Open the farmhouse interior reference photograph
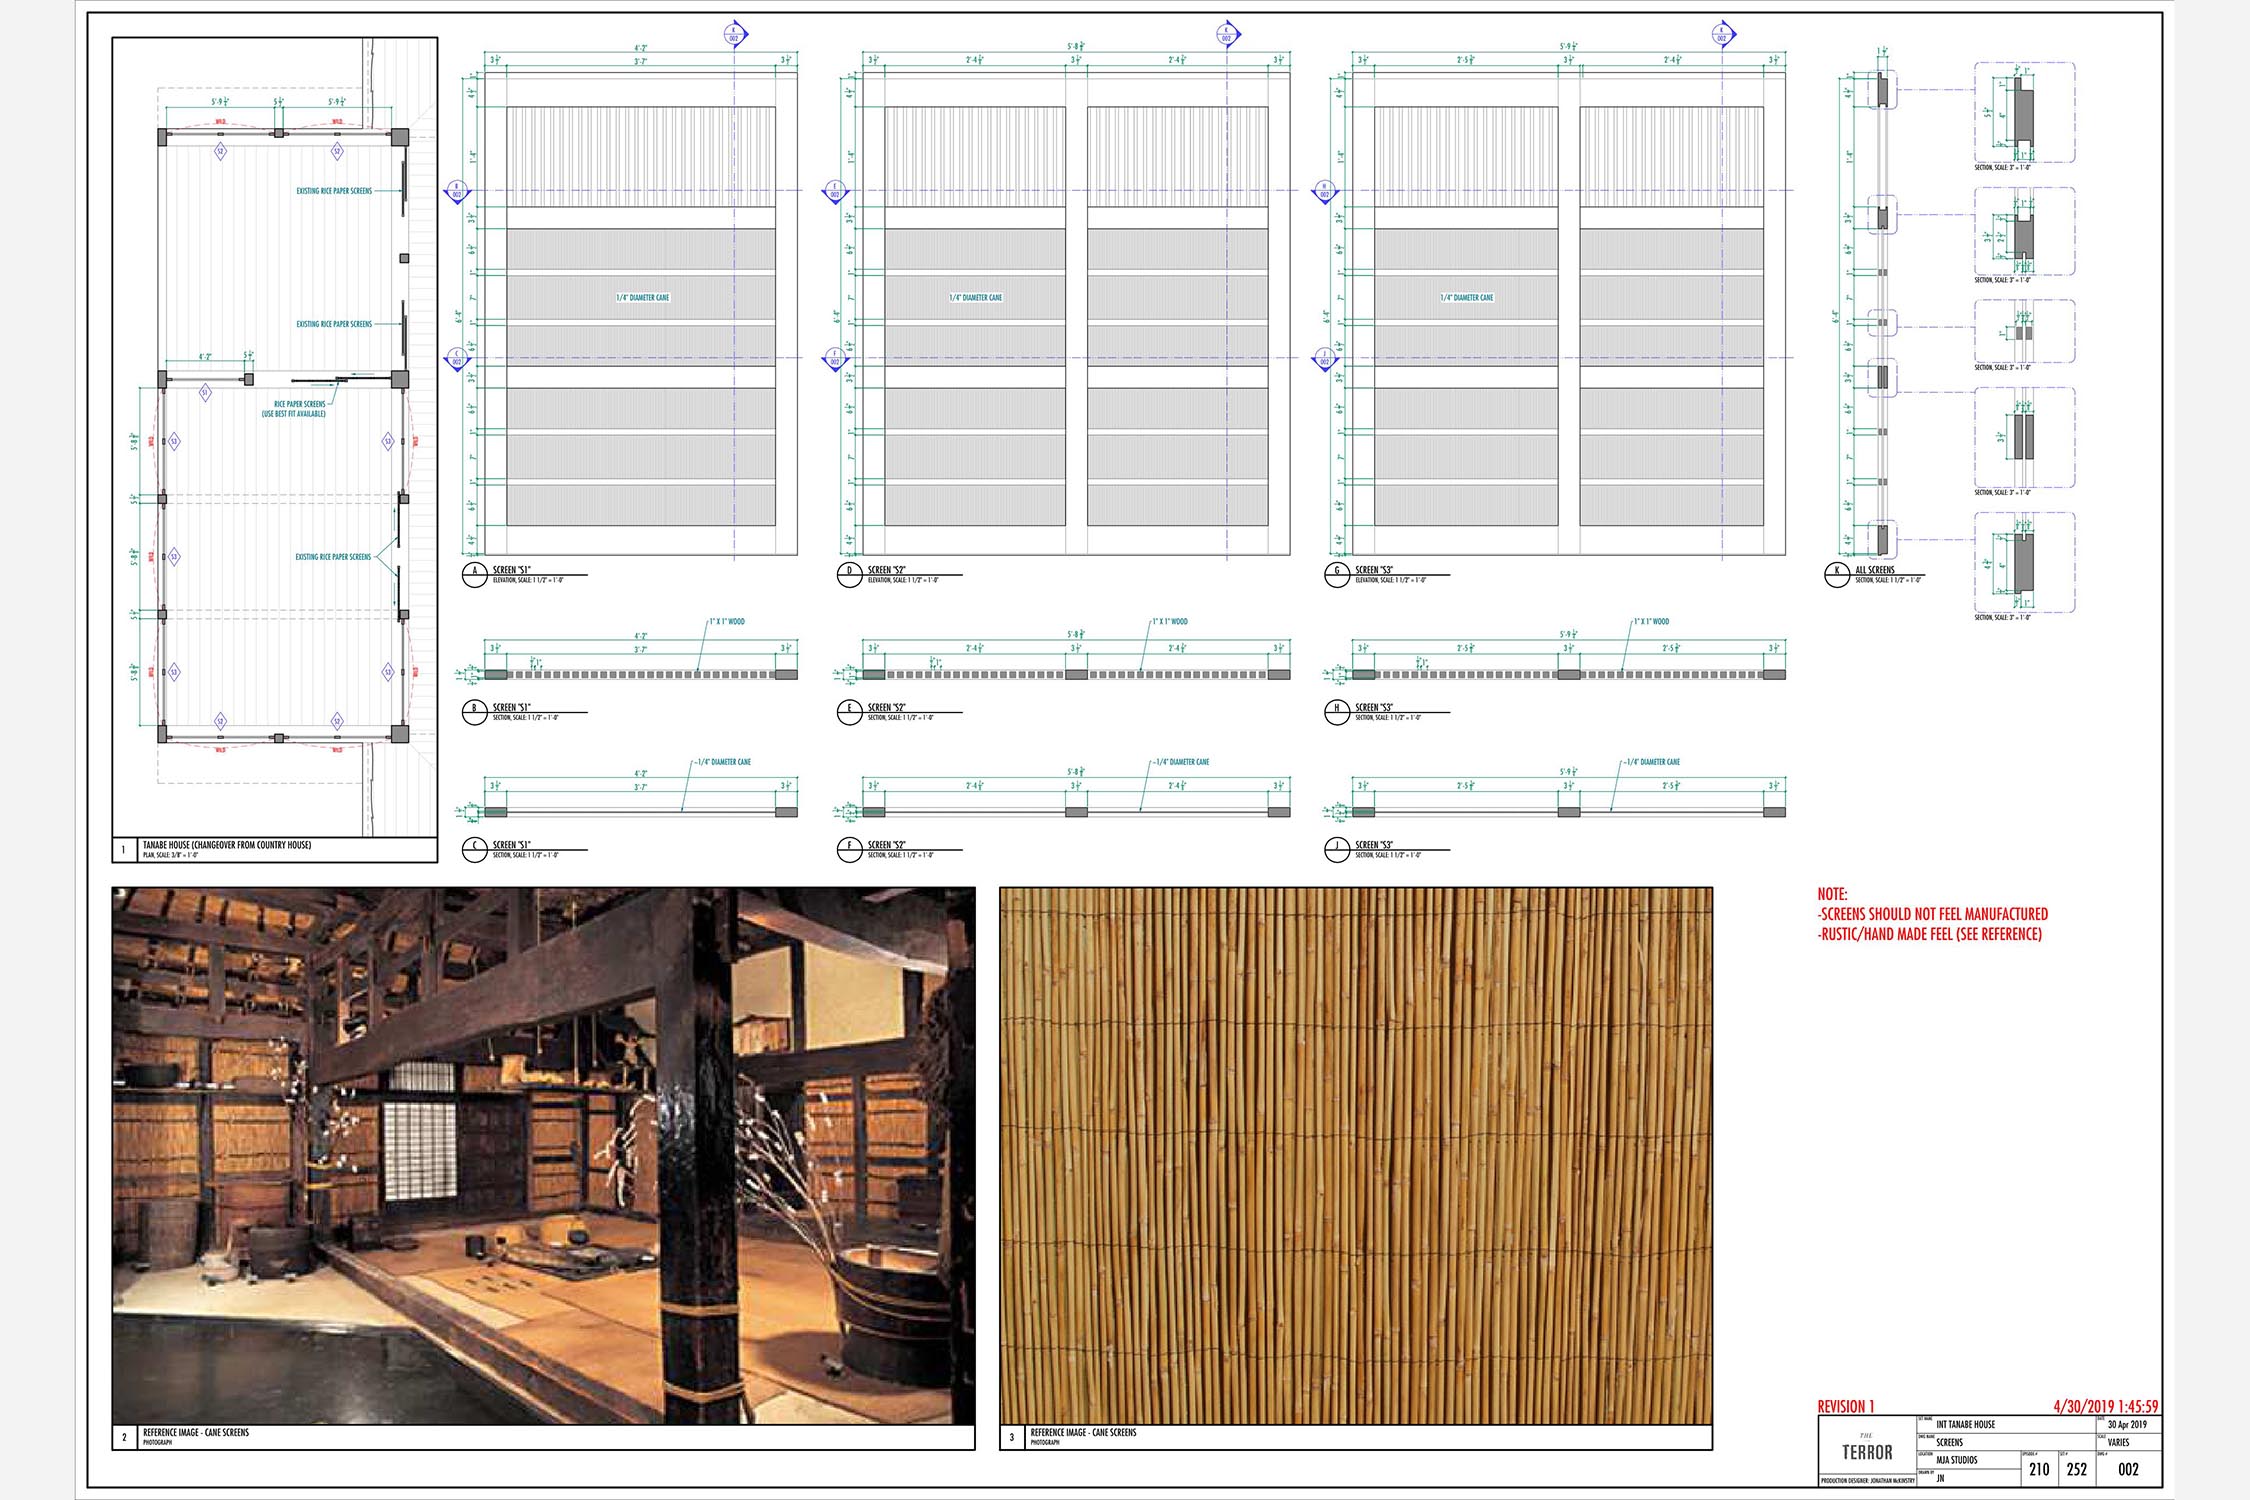The width and height of the screenshot is (2250, 1500). coord(544,1156)
